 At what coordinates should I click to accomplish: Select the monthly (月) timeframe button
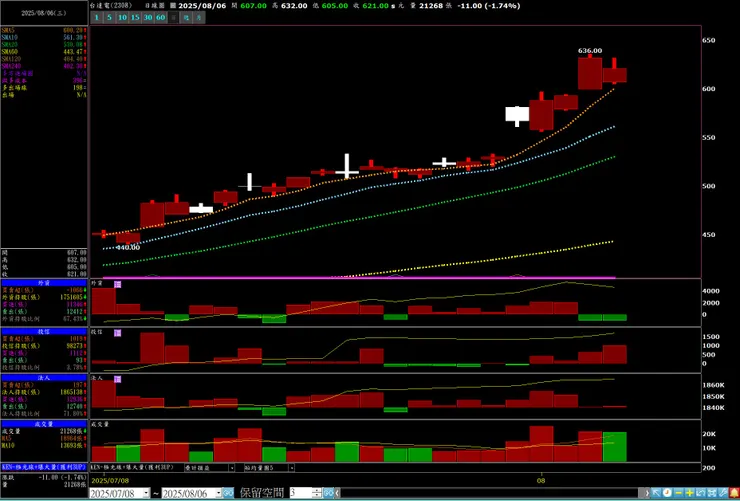(199, 18)
